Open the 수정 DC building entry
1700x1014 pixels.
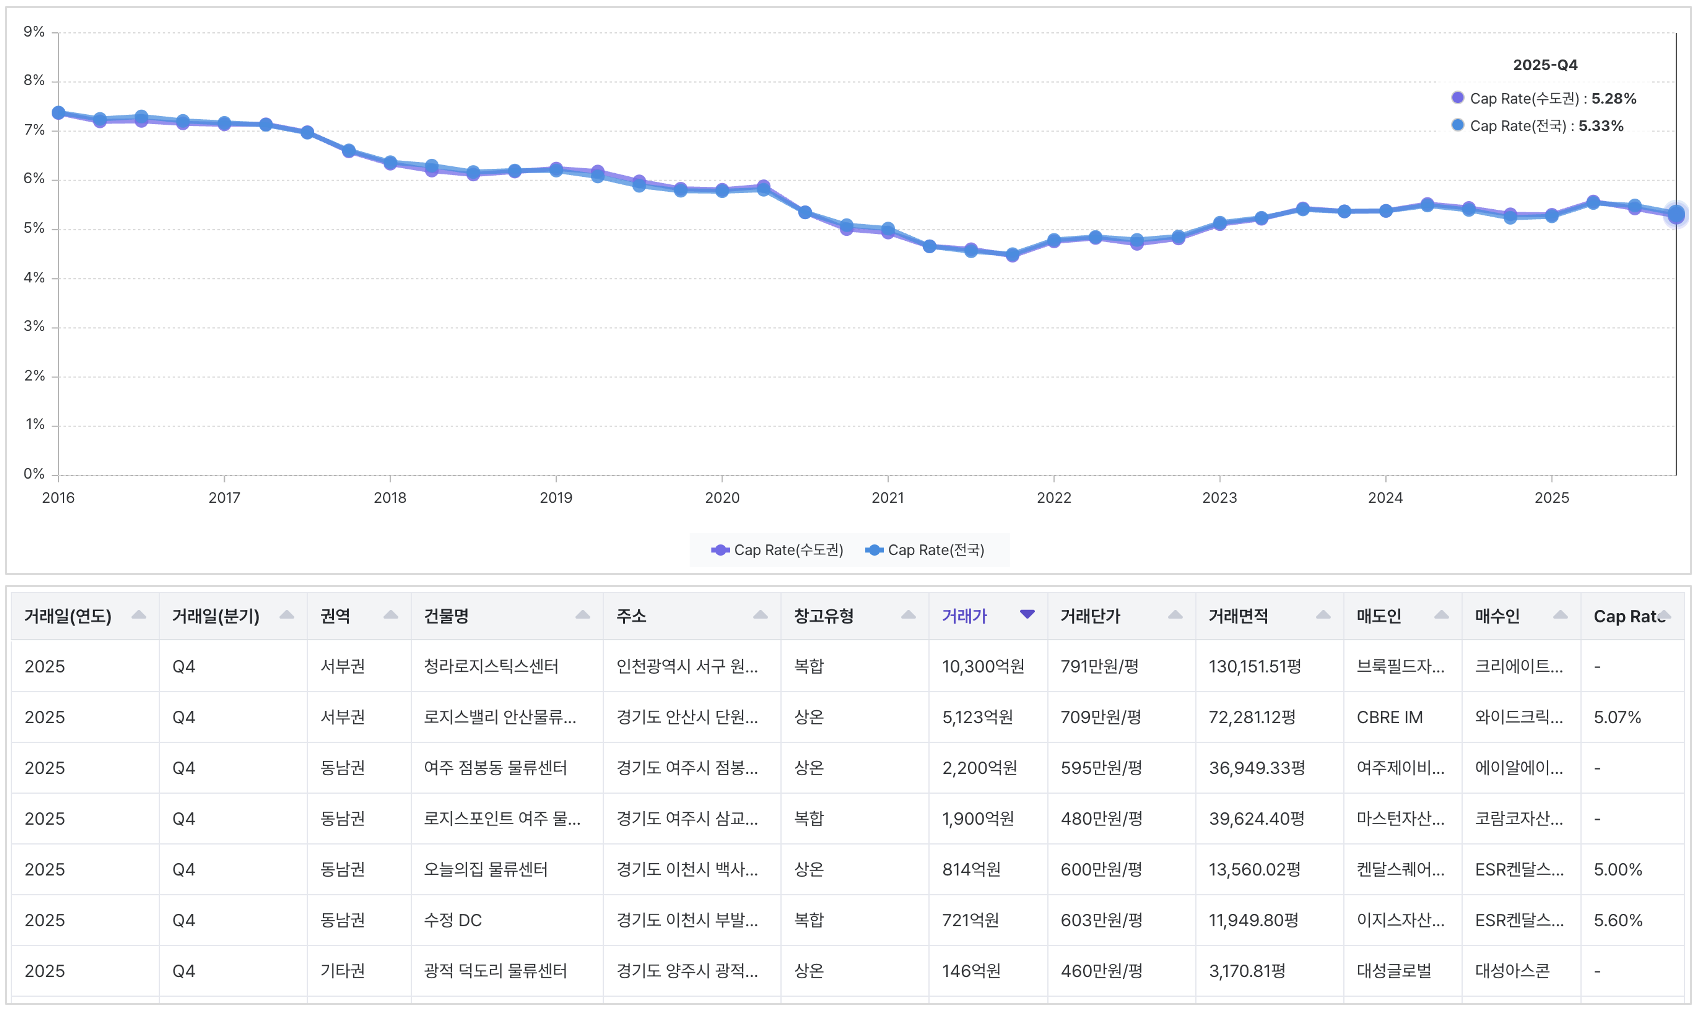pos(453,920)
